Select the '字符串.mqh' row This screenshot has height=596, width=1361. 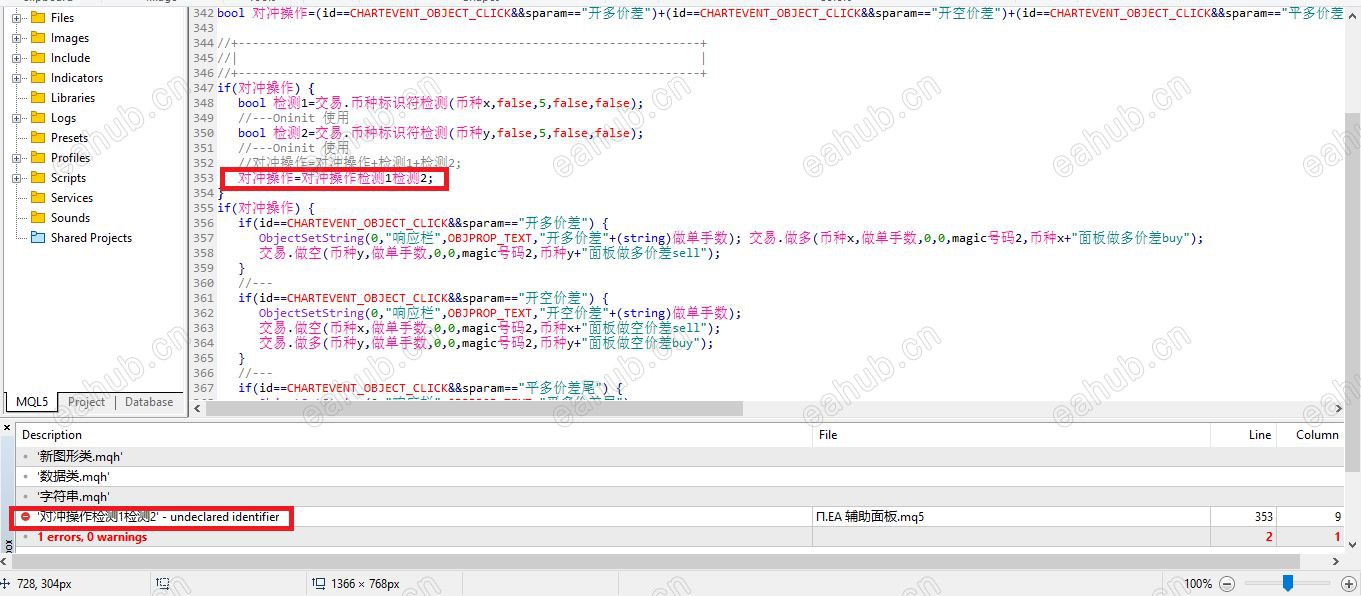point(680,497)
